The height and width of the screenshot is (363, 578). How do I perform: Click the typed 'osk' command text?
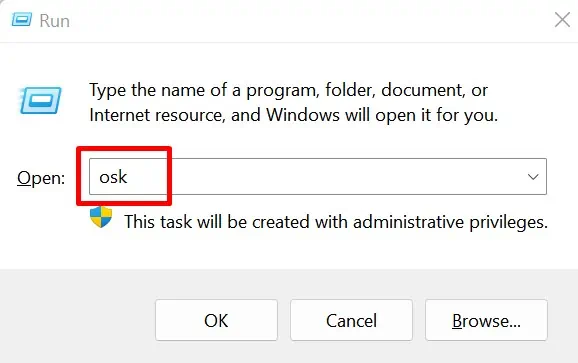point(113,177)
